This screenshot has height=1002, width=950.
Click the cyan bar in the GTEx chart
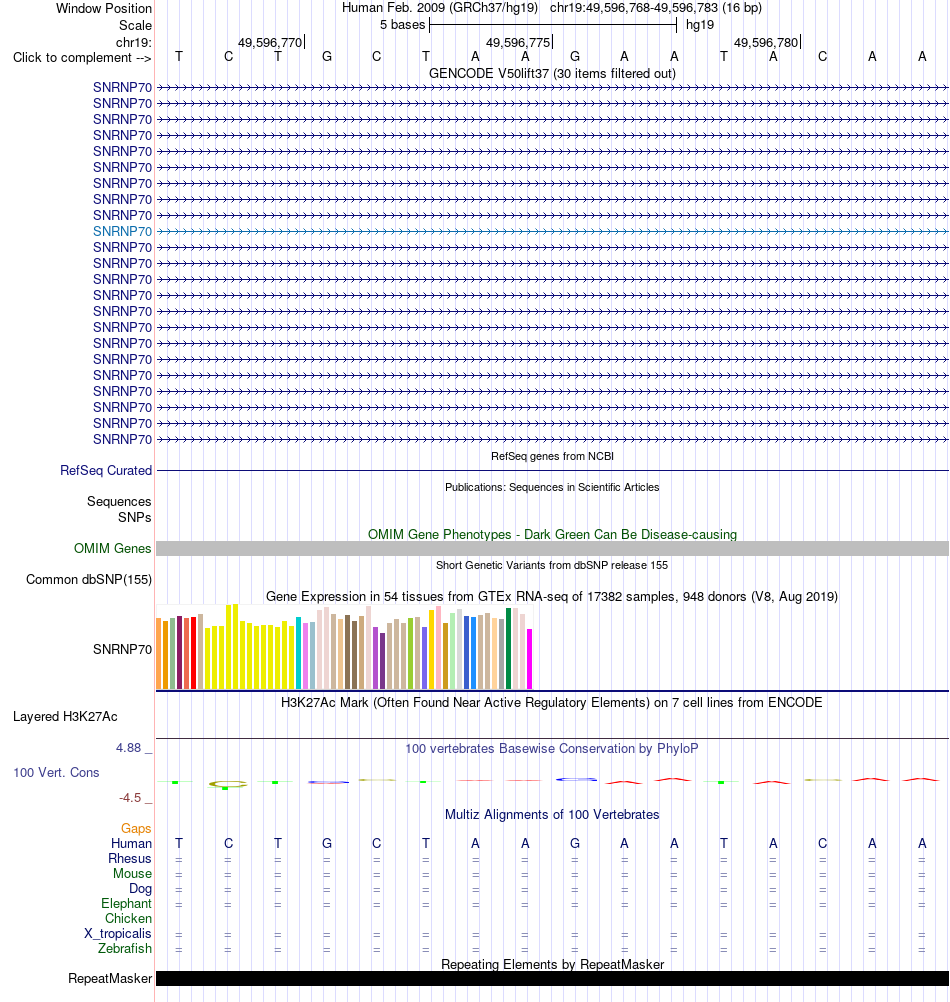(298, 653)
